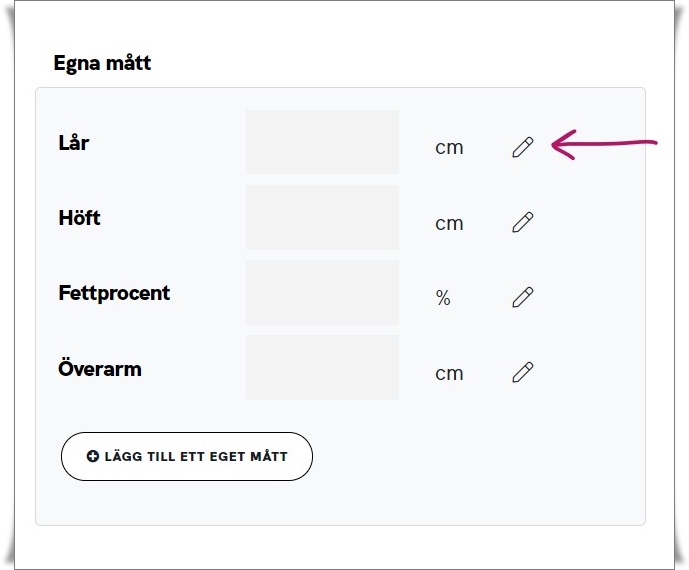Click the cm unit beside Lår
This screenshot has height=570, width=689.
tap(449, 148)
